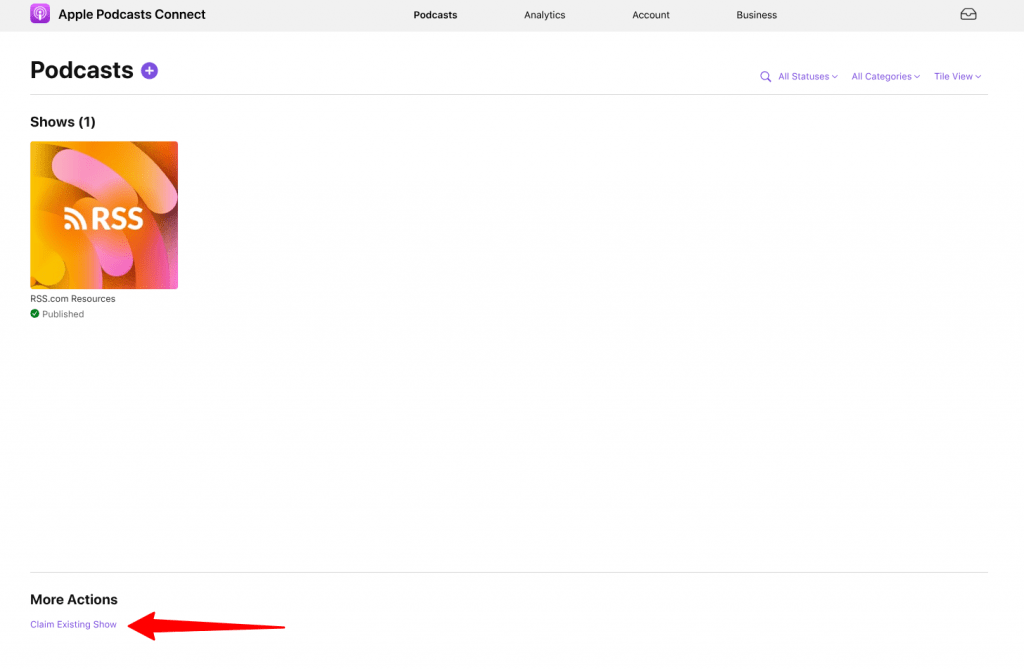
Task: Add a new show with plus icon
Action: 149,70
